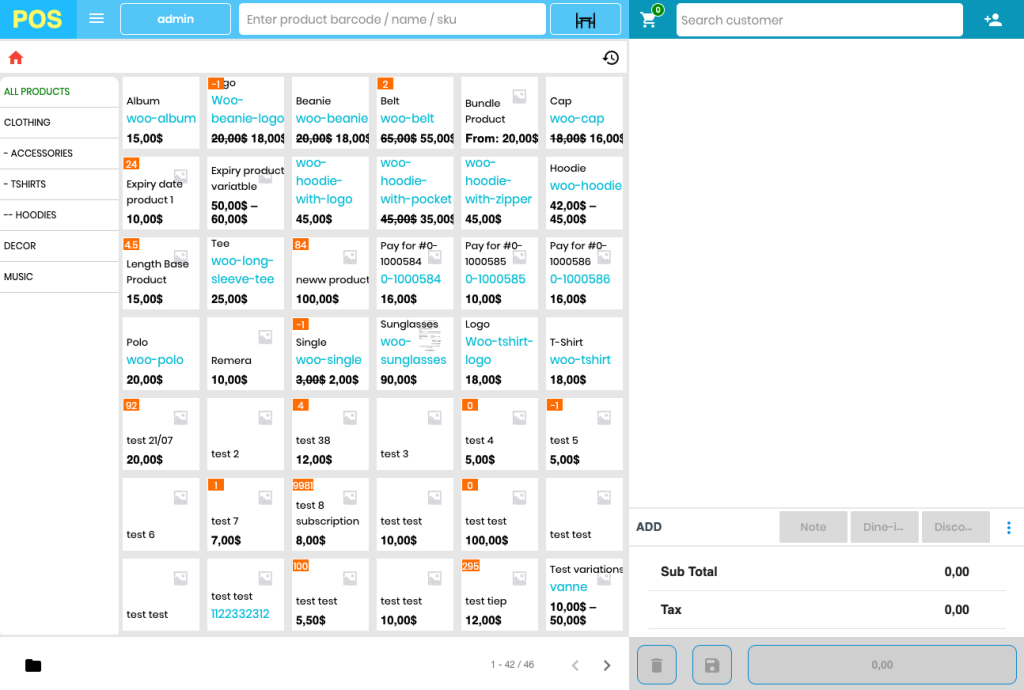The width and height of the screenshot is (1024, 690).
Task: Click the trash delete cart button
Action: pos(656,665)
